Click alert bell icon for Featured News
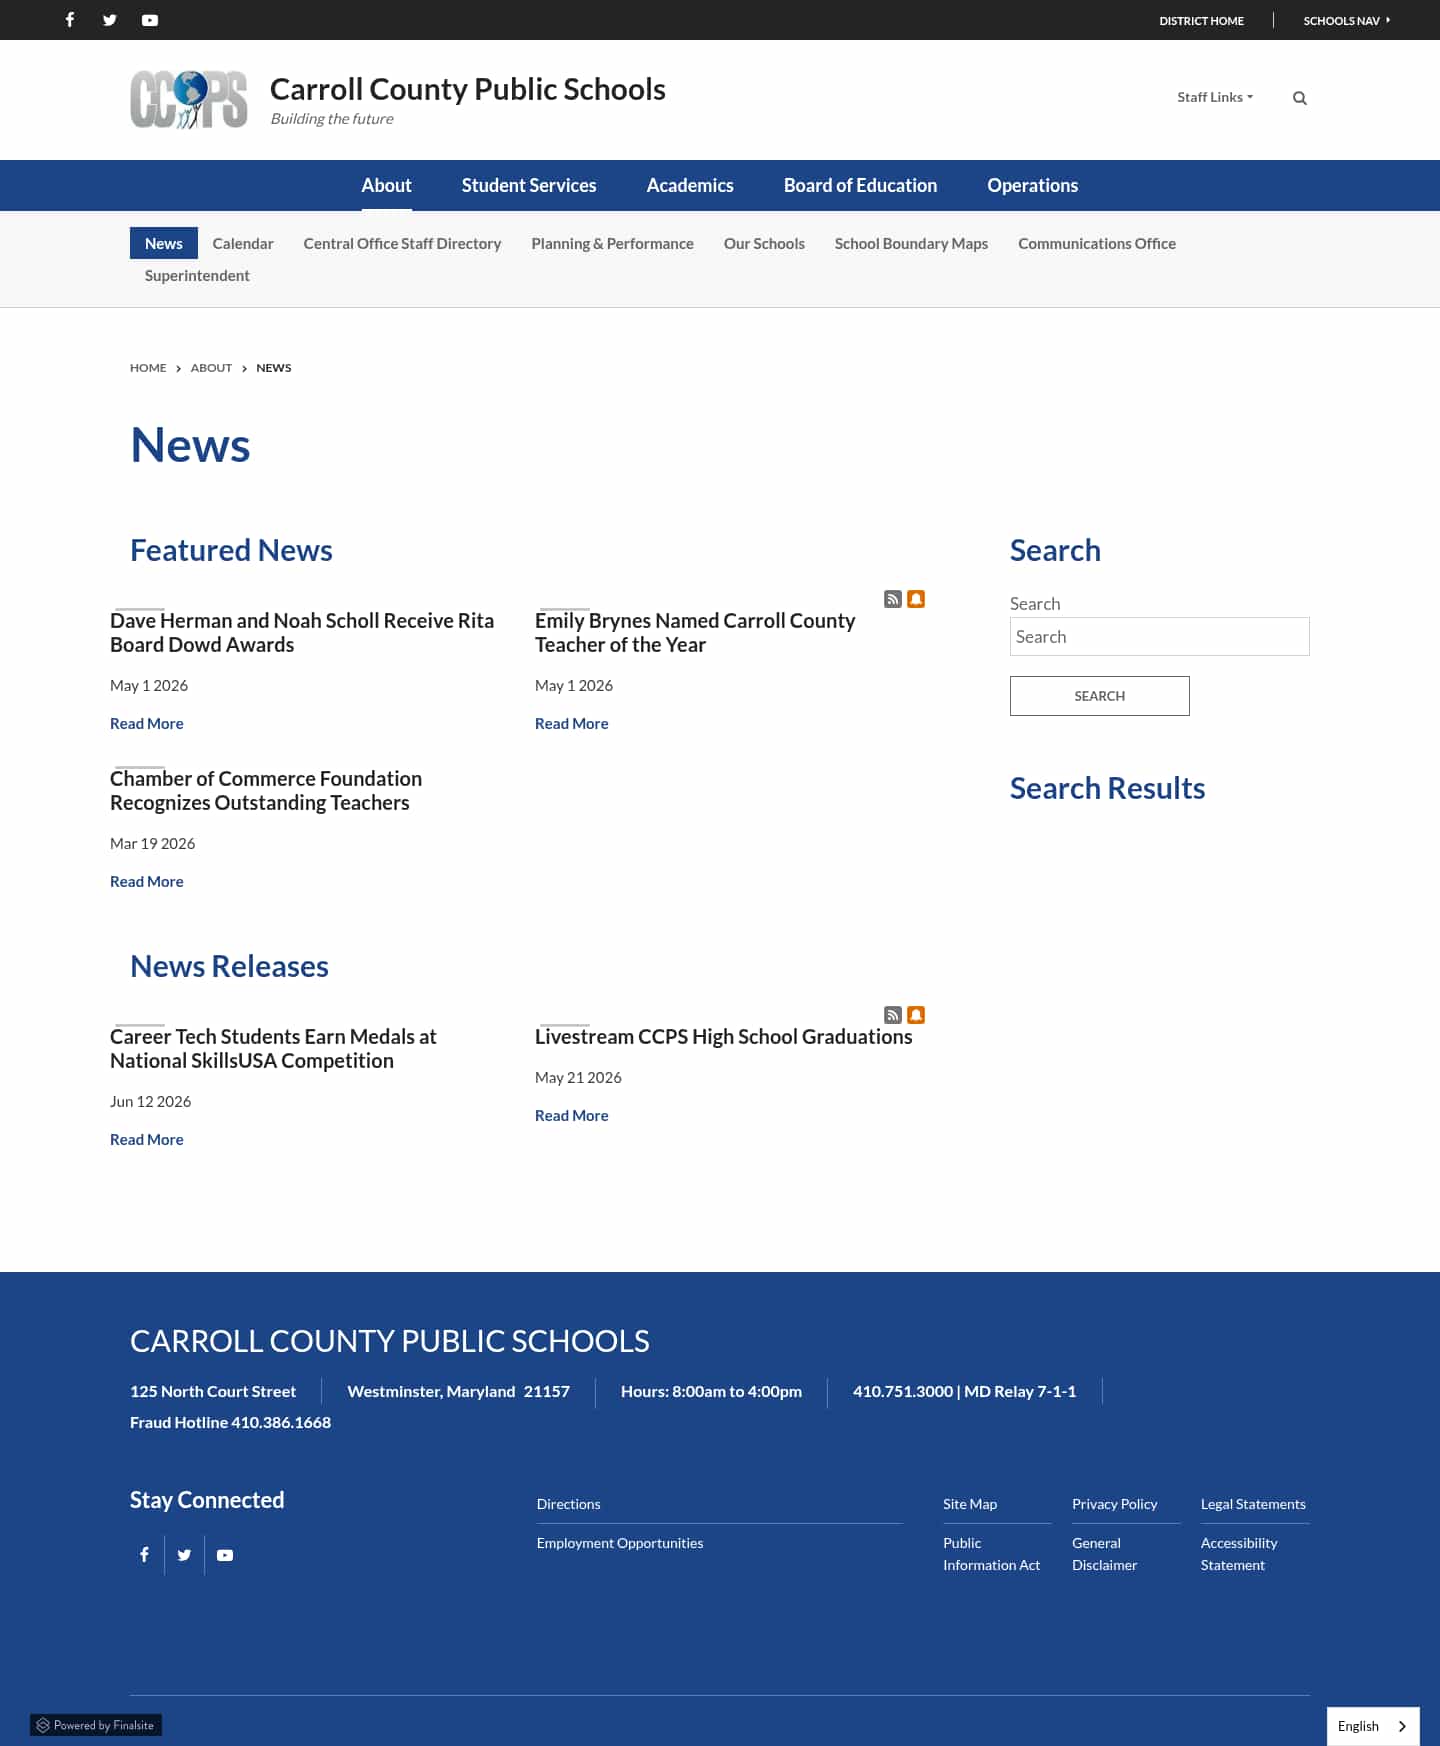Viewport: 1440px width, 1746px height. pos(916,599)
